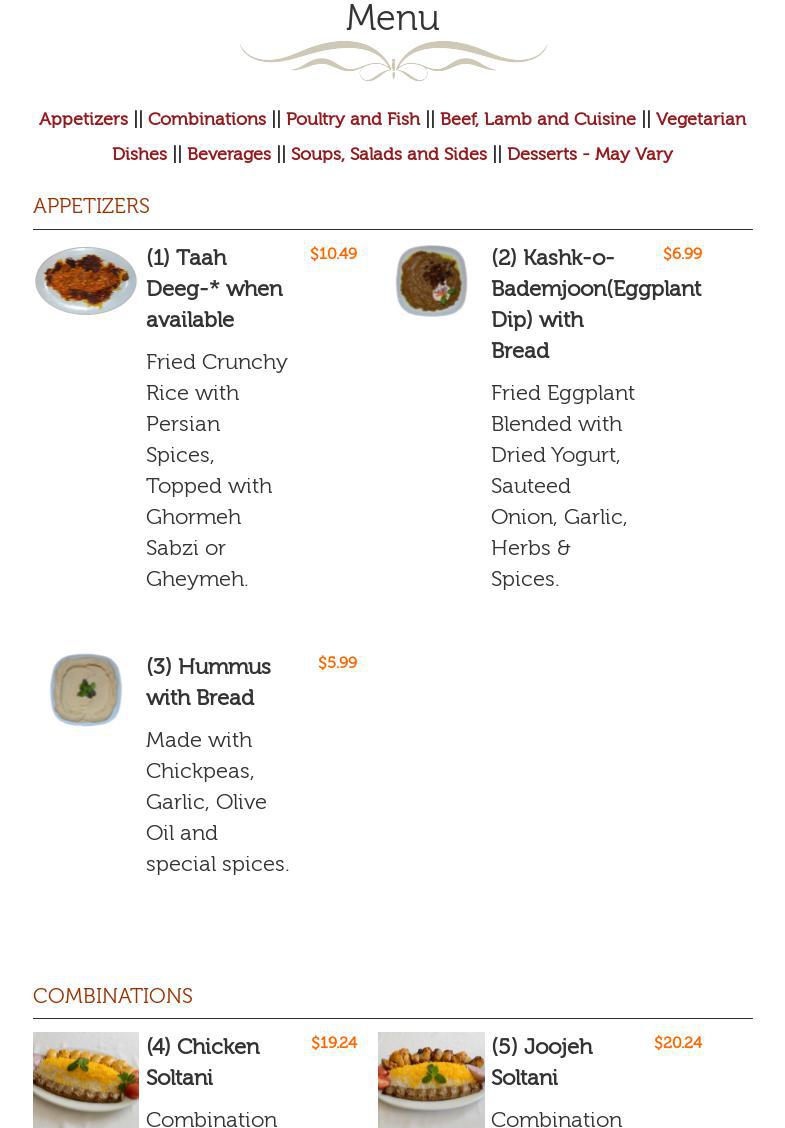The width and height of the screenshot is (785, 1128).
Task: Click the Chicken Soltani item name
Action: [203, 1061]
